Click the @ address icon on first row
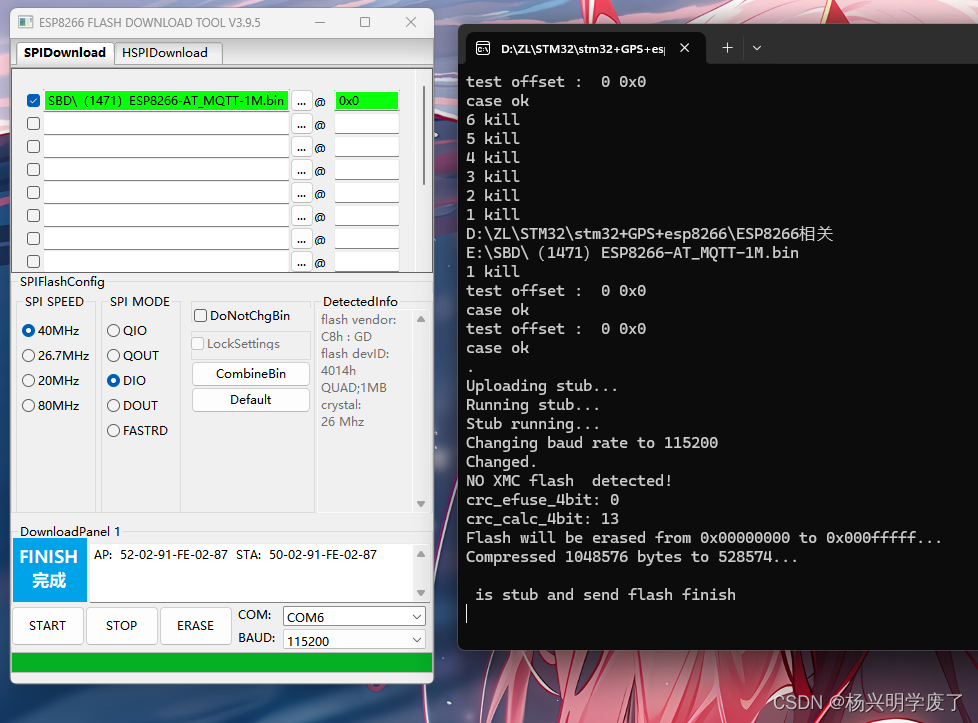This screenshot has width=978, height=723. click(319, 100)
